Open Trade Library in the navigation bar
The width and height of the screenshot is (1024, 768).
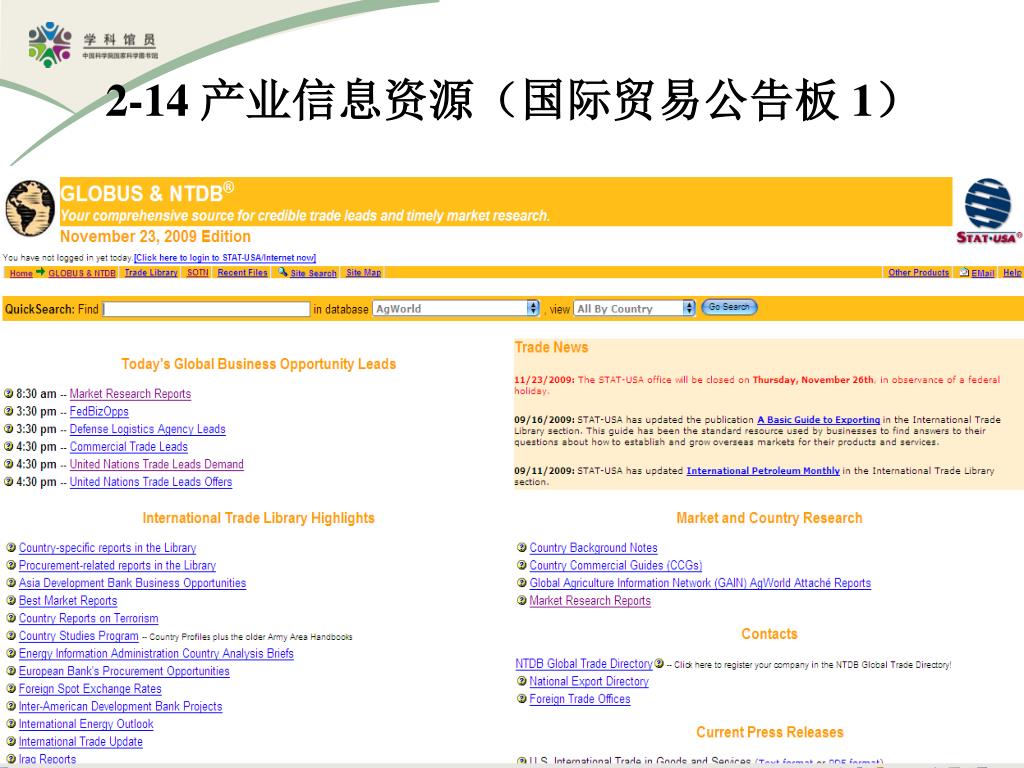151,272
